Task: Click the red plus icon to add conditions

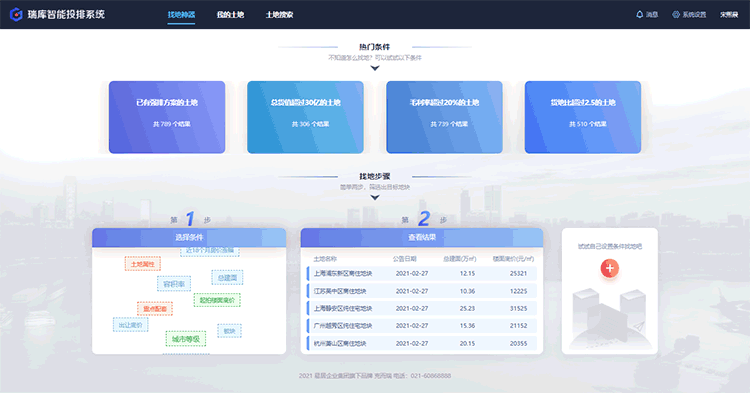Action: tap(609, 268)
